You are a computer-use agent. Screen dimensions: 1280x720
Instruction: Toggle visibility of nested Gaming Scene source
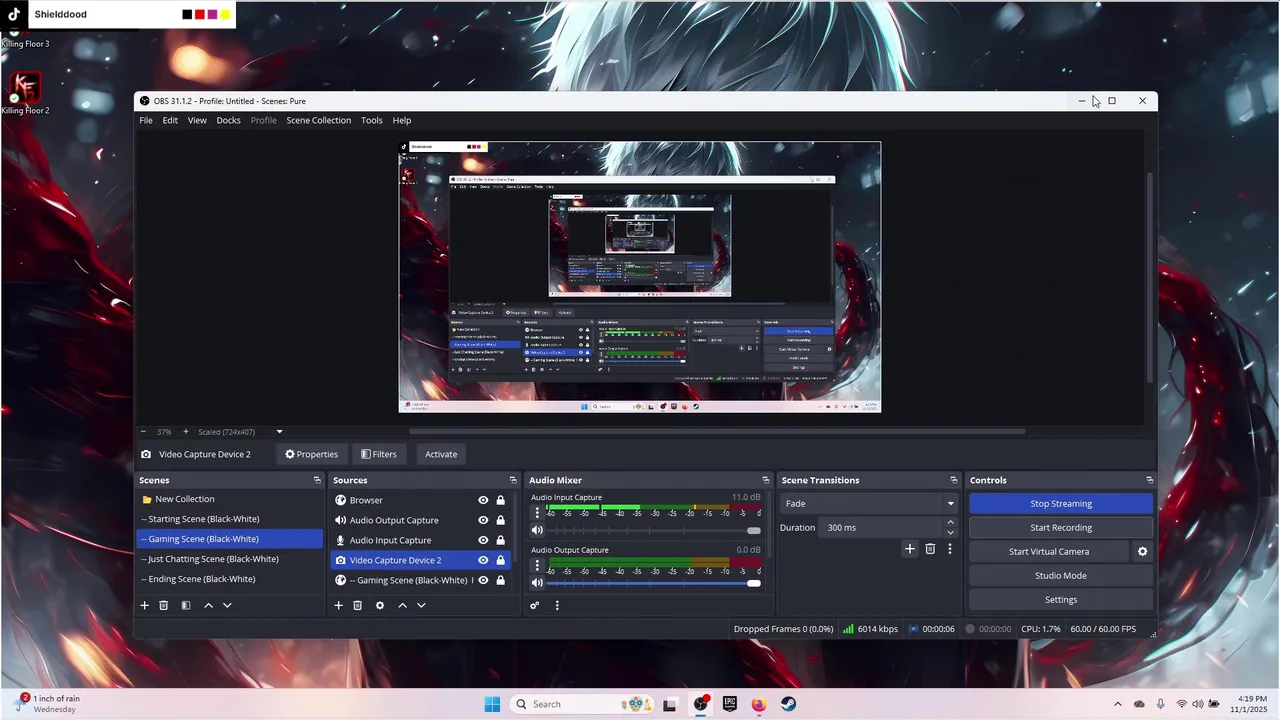point(483,580)
